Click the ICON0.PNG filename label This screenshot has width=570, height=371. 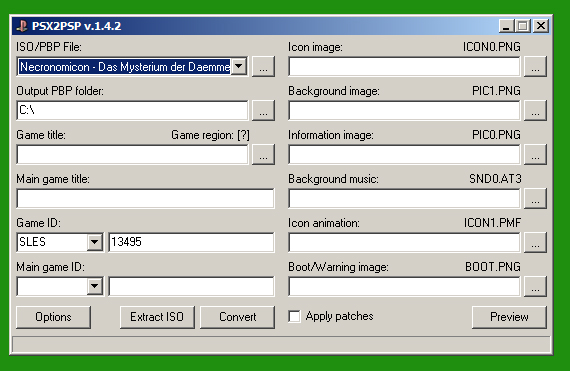point(491,47)
